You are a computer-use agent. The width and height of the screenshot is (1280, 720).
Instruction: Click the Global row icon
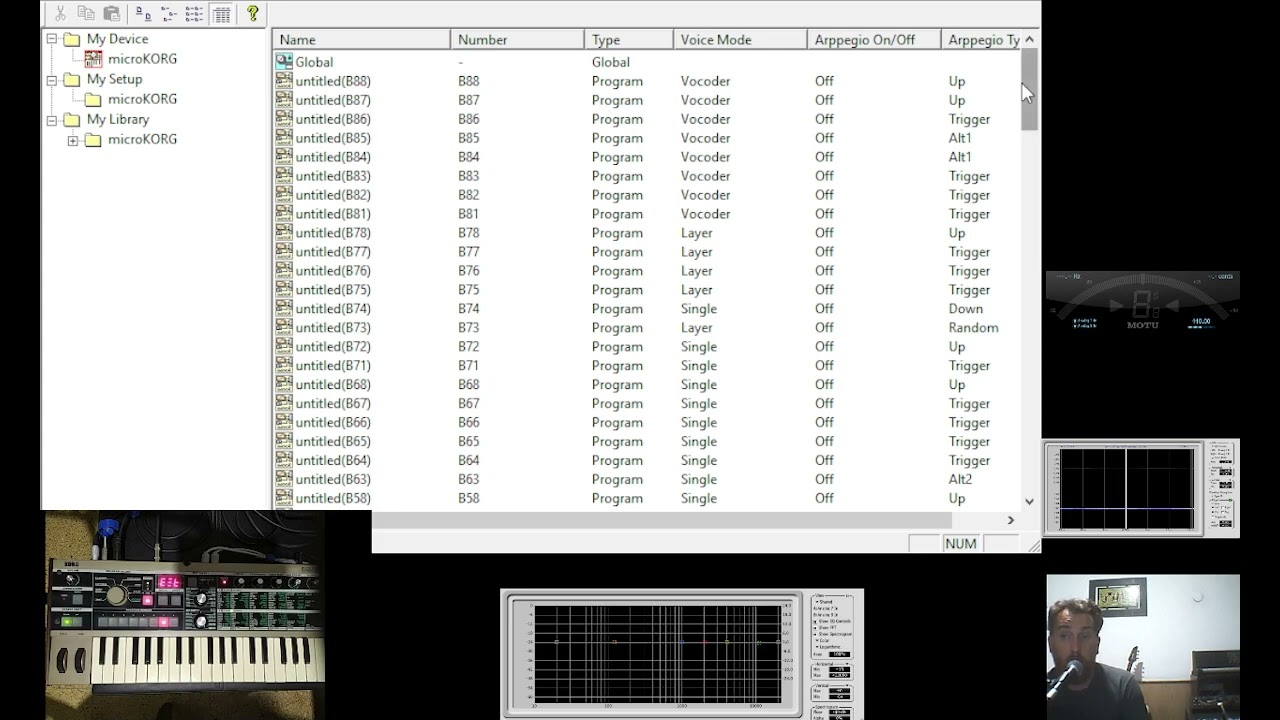pos(284,61)
